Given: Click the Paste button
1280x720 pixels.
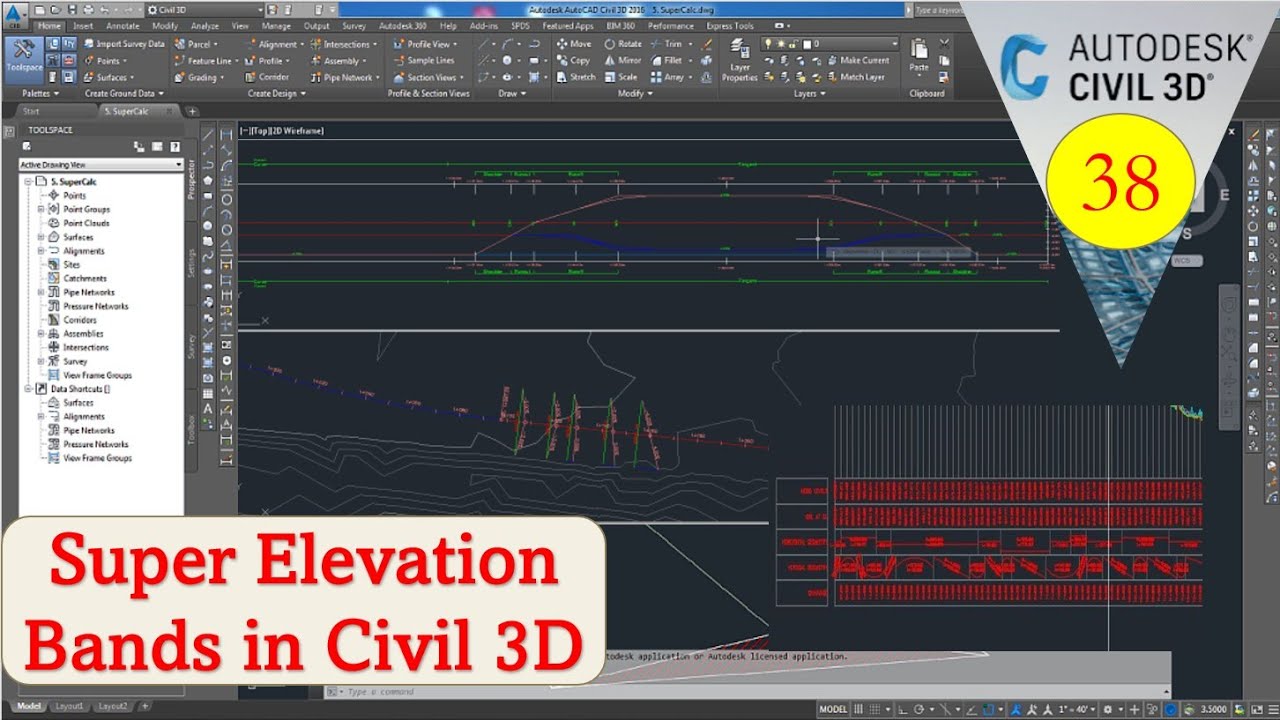Looking at the screenshot, I should (x=919, y=56).
